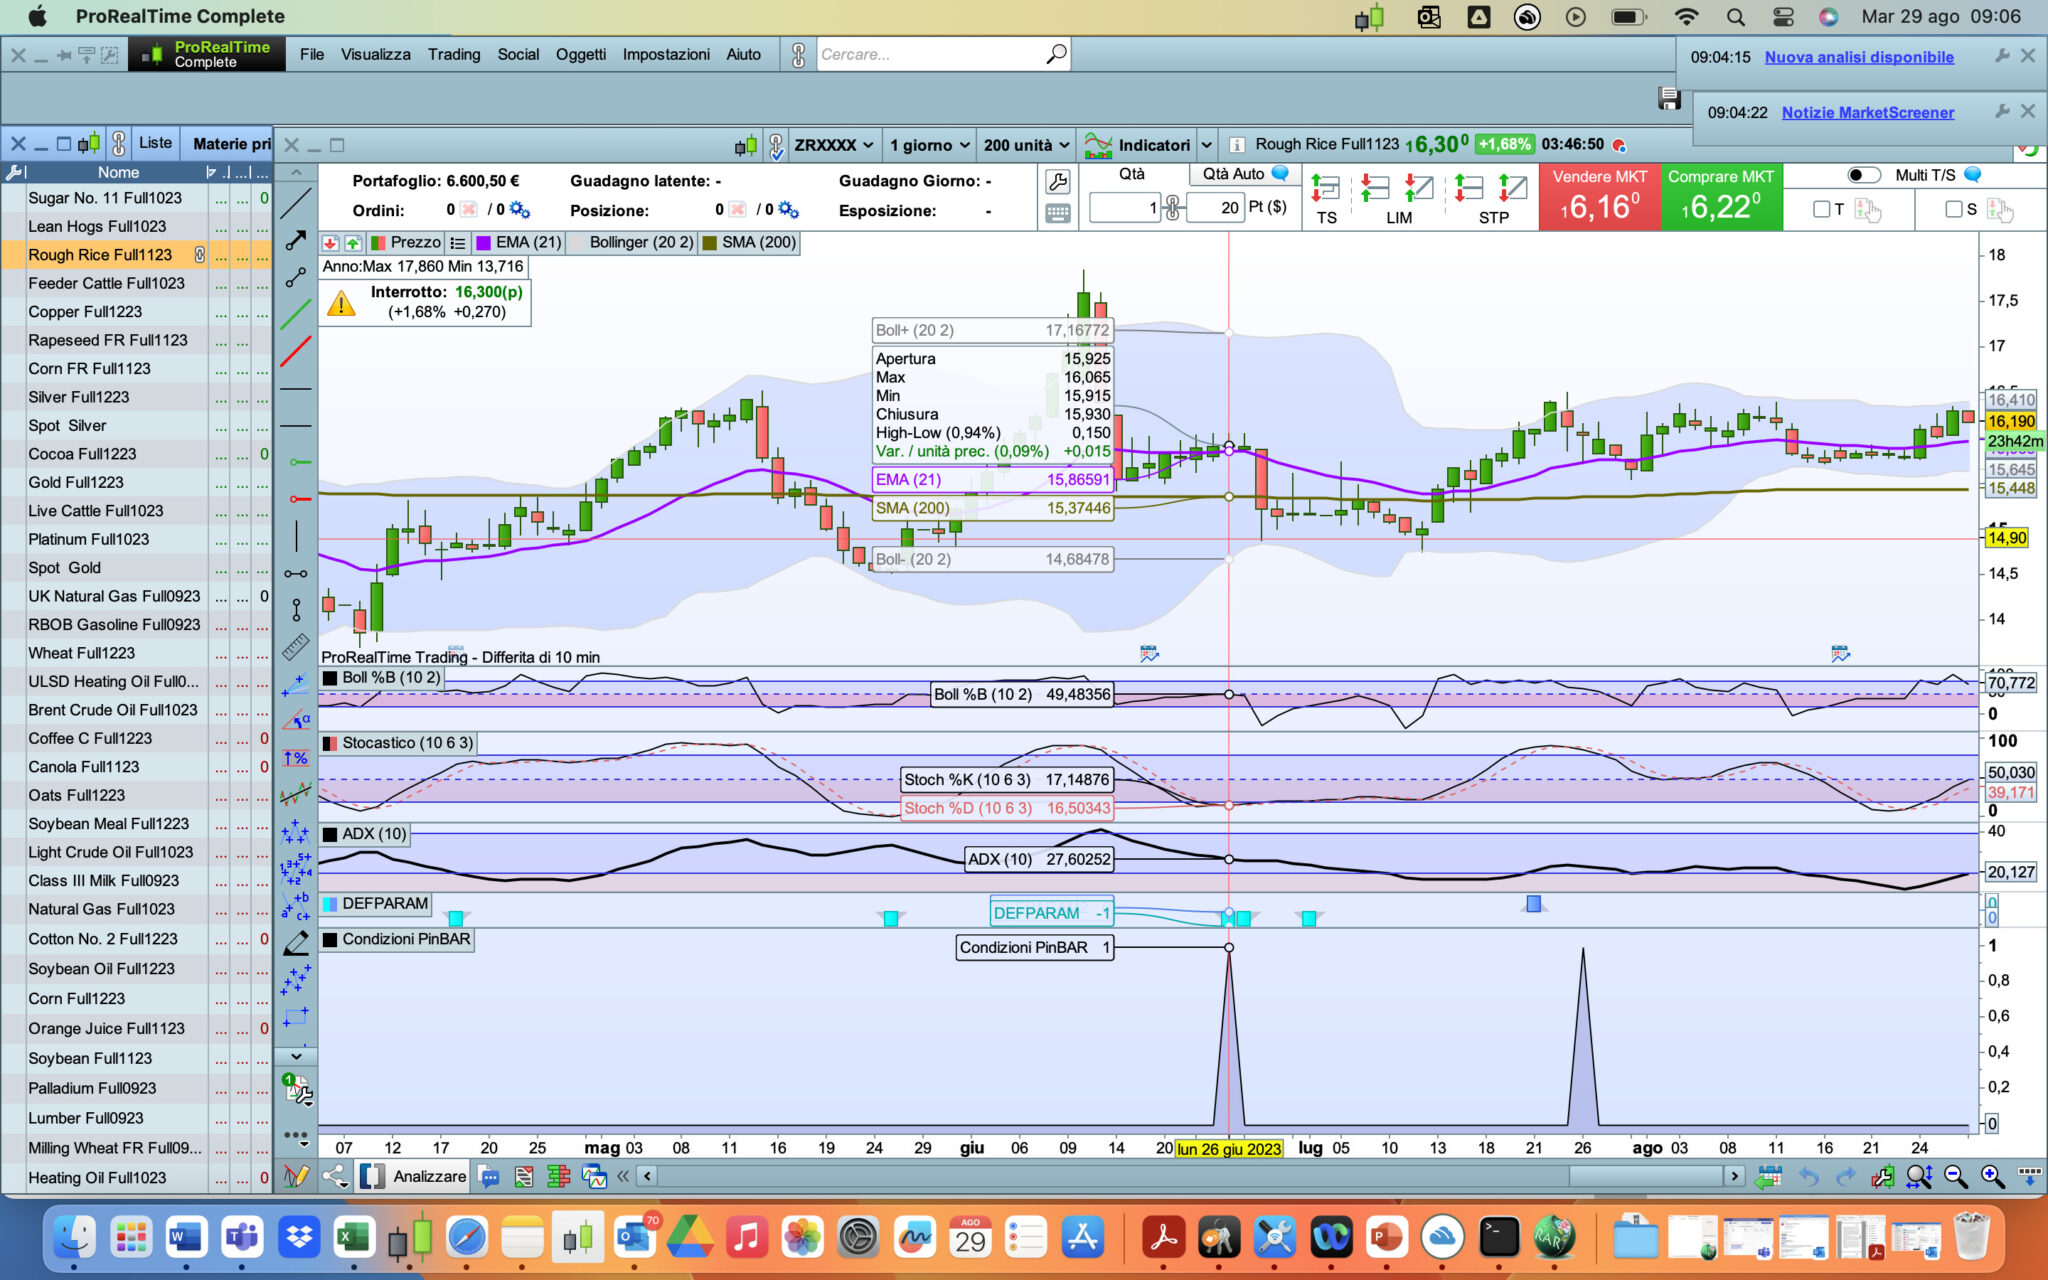Open the 1 giorno timeframe dropdown
The width and height of the screenshot is (2048, 1280).
coord(929,145)
